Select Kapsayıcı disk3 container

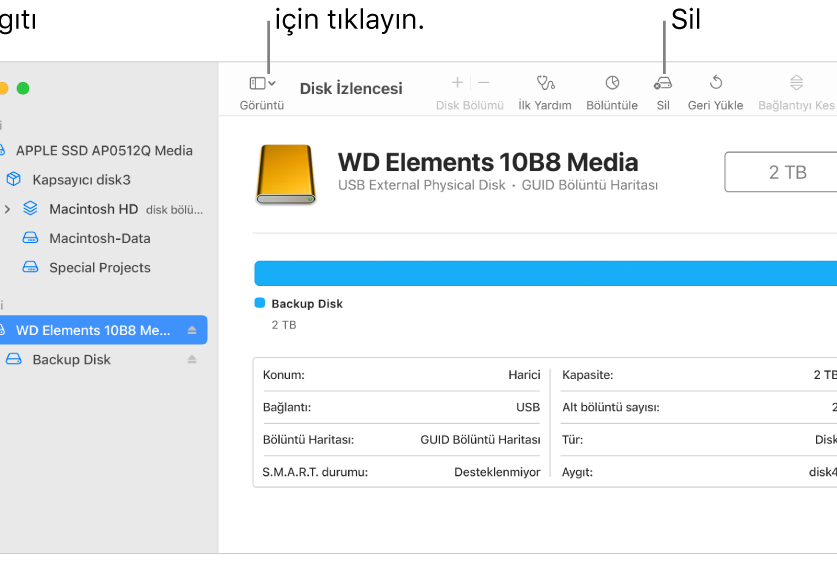coord(81,180)
